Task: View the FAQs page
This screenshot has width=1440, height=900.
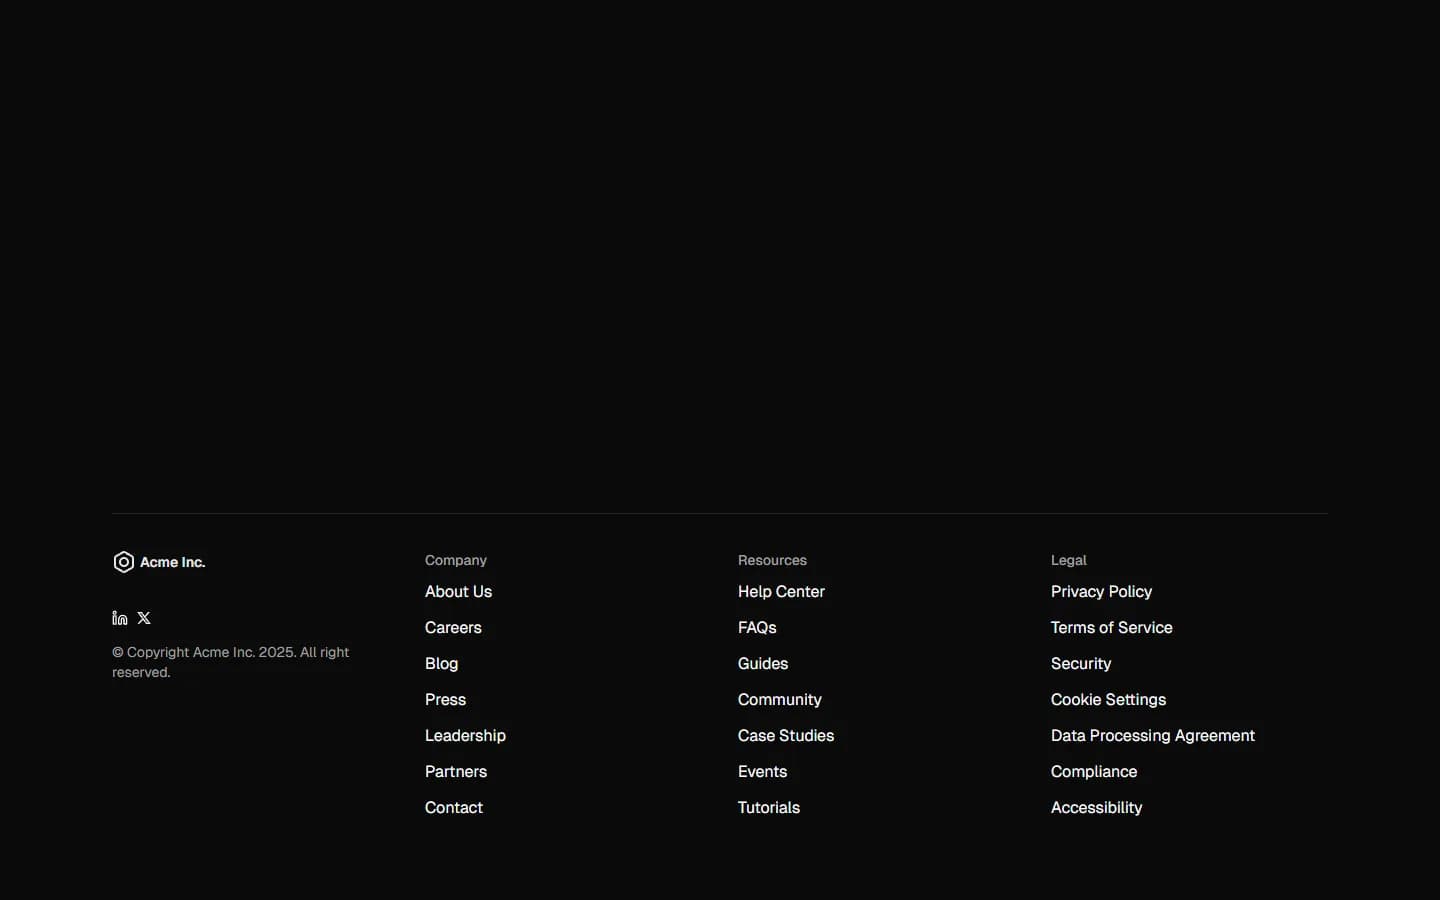Action: 757,627
